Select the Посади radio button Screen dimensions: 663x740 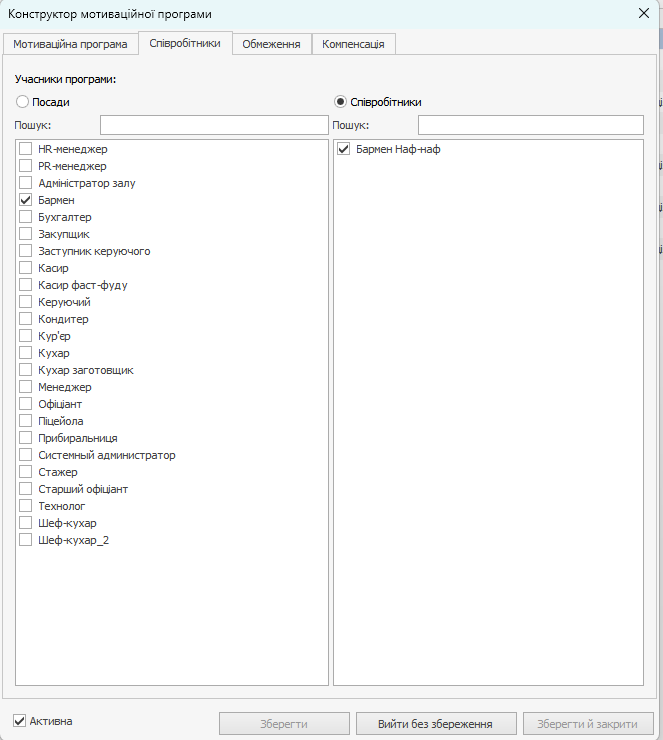22,102
